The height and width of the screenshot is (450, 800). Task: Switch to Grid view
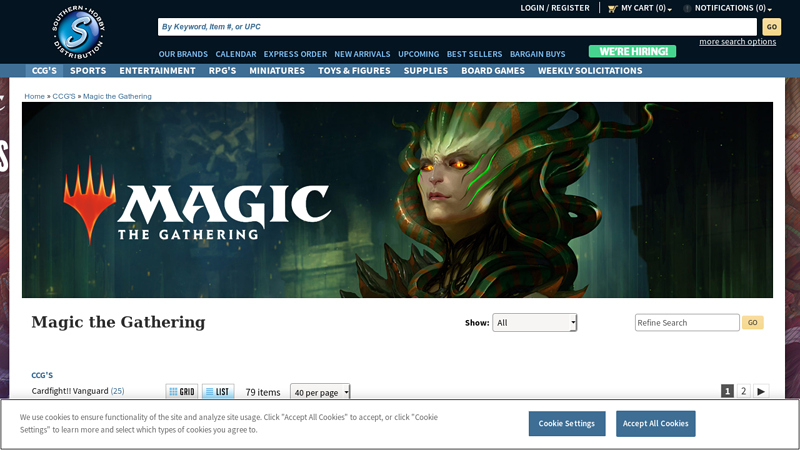182,391
